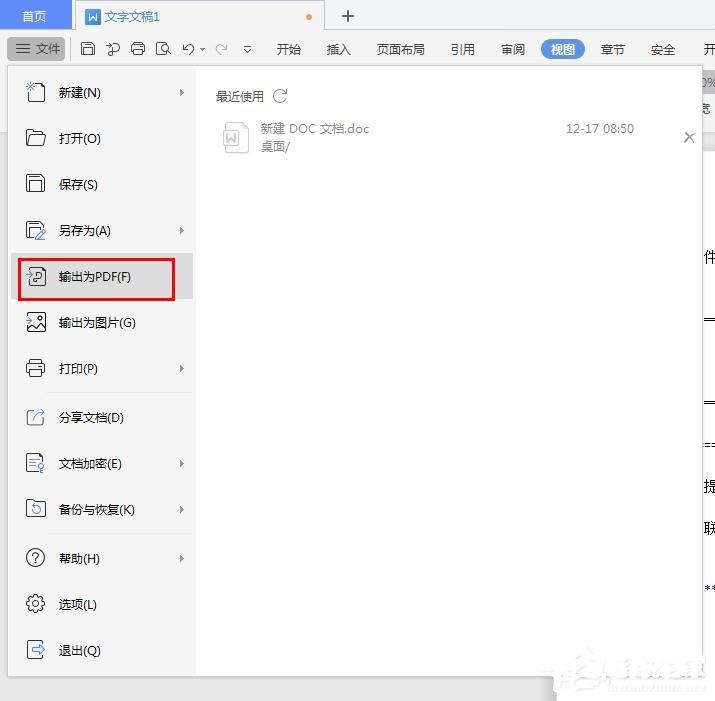Refresh the 最近使用 recent list
This screenshot has height=701, width=715.
pyautogui.click(x=280, y=96)
